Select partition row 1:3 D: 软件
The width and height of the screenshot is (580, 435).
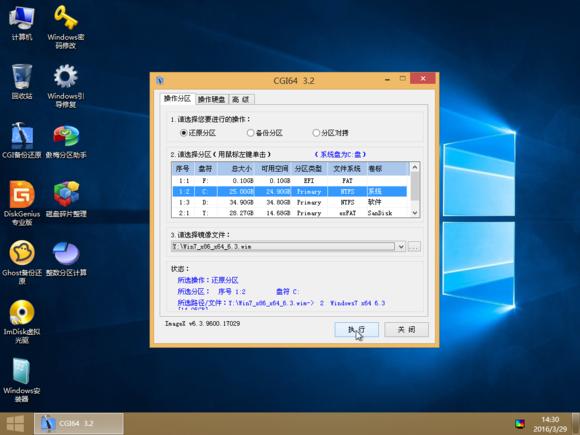click(290, 202)
